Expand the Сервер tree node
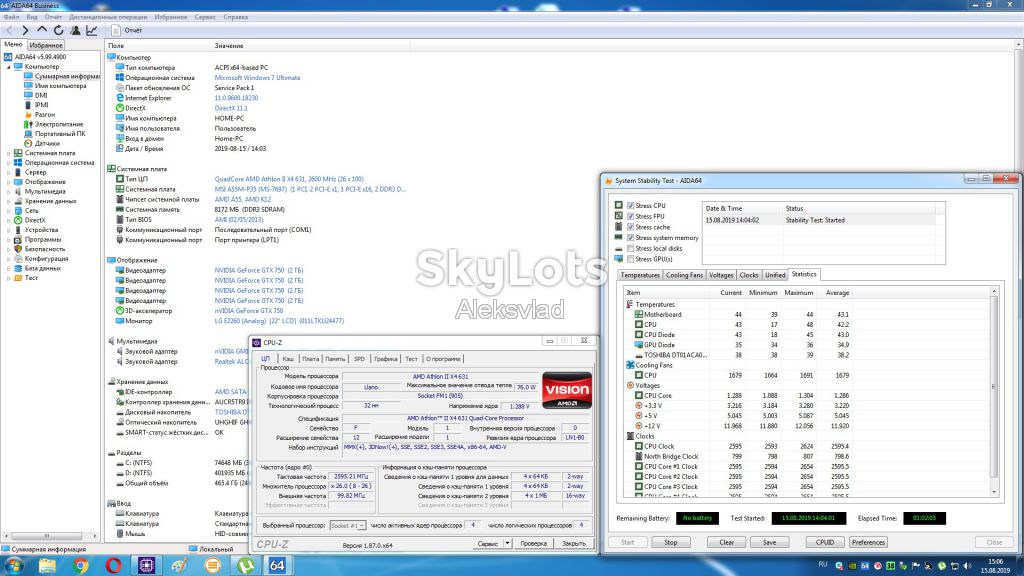 [x=8, y=172]
